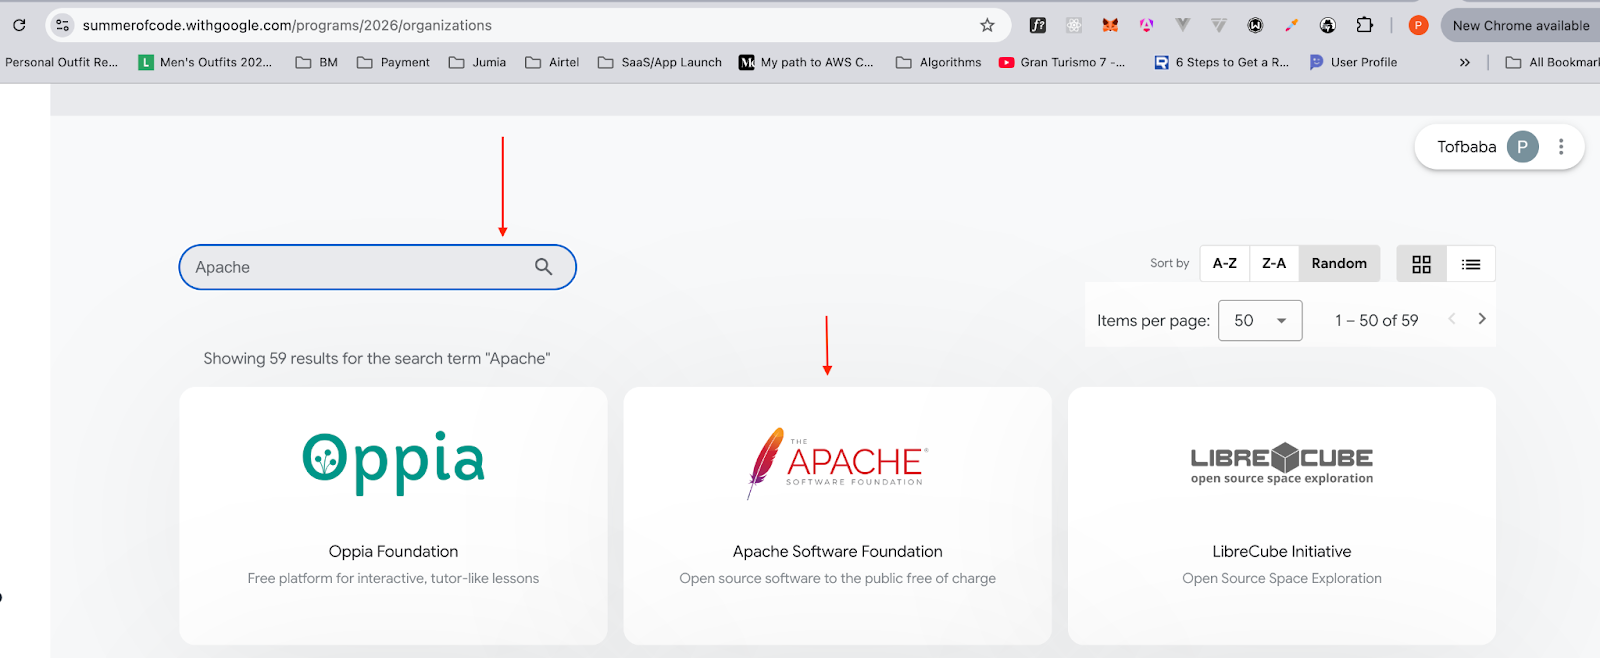
Task: Switch to grid view layout
Action: 1421,264
